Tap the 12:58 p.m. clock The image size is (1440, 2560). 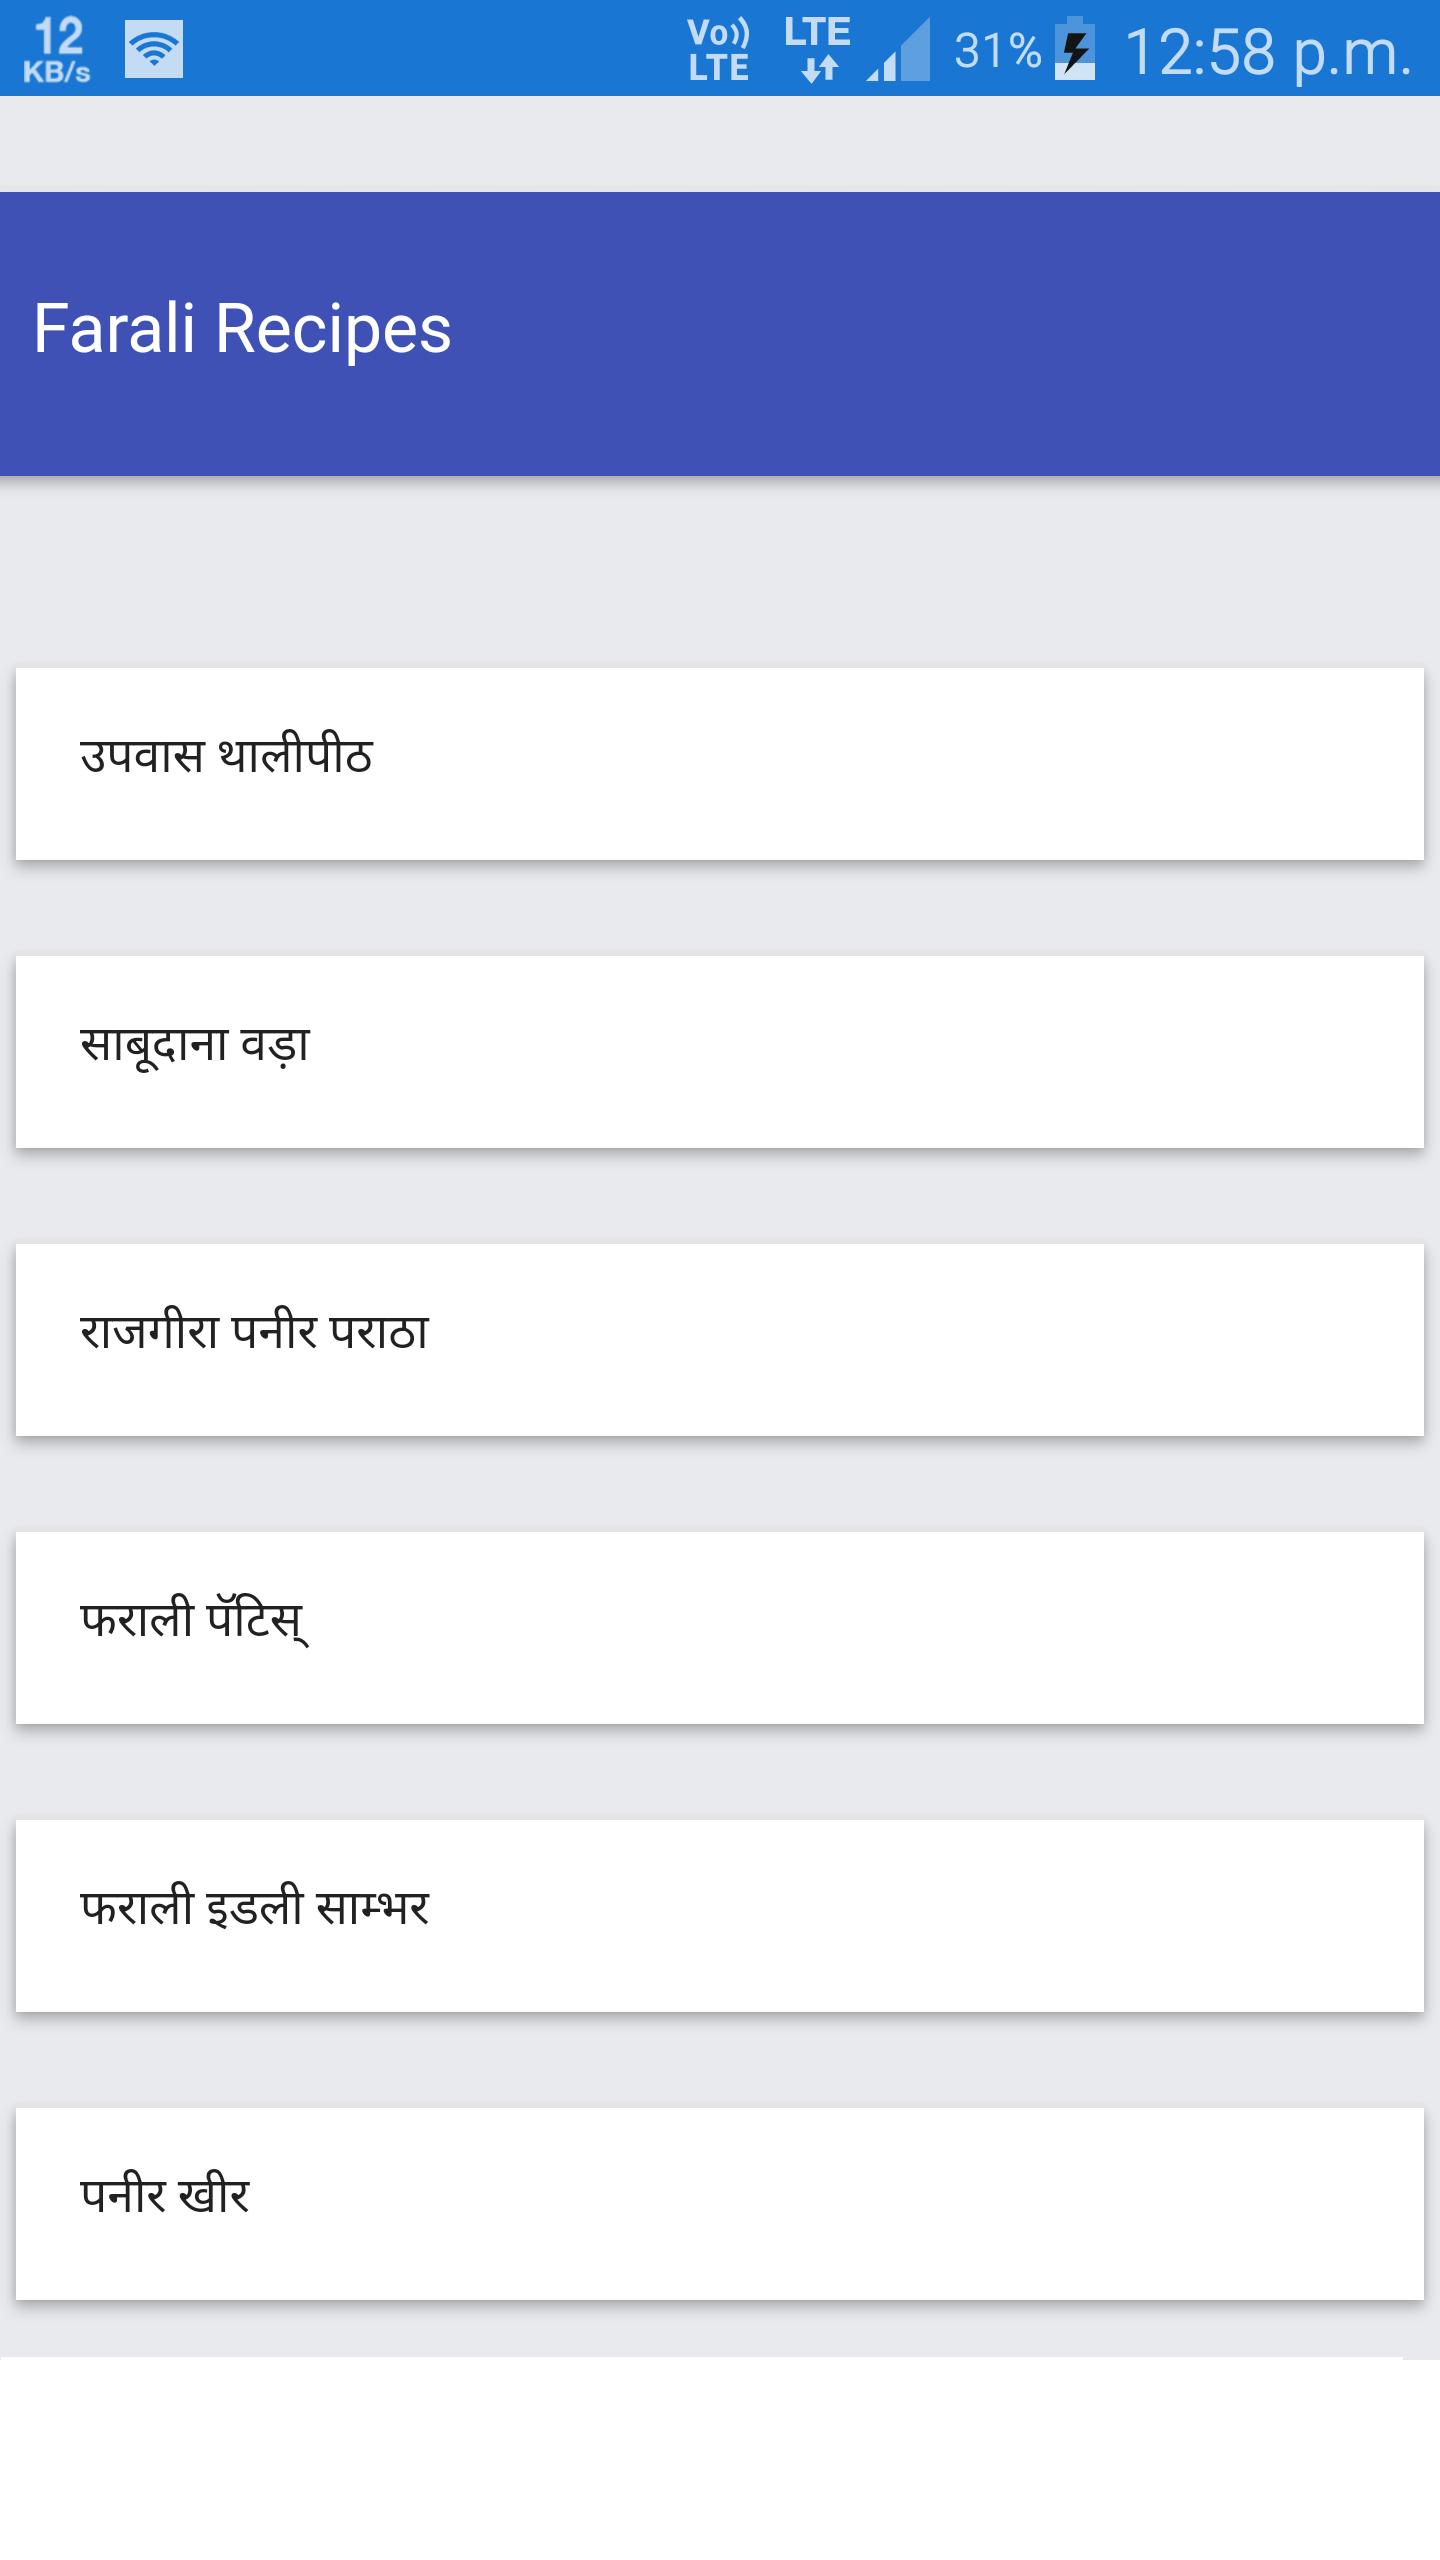(1268, 52)
